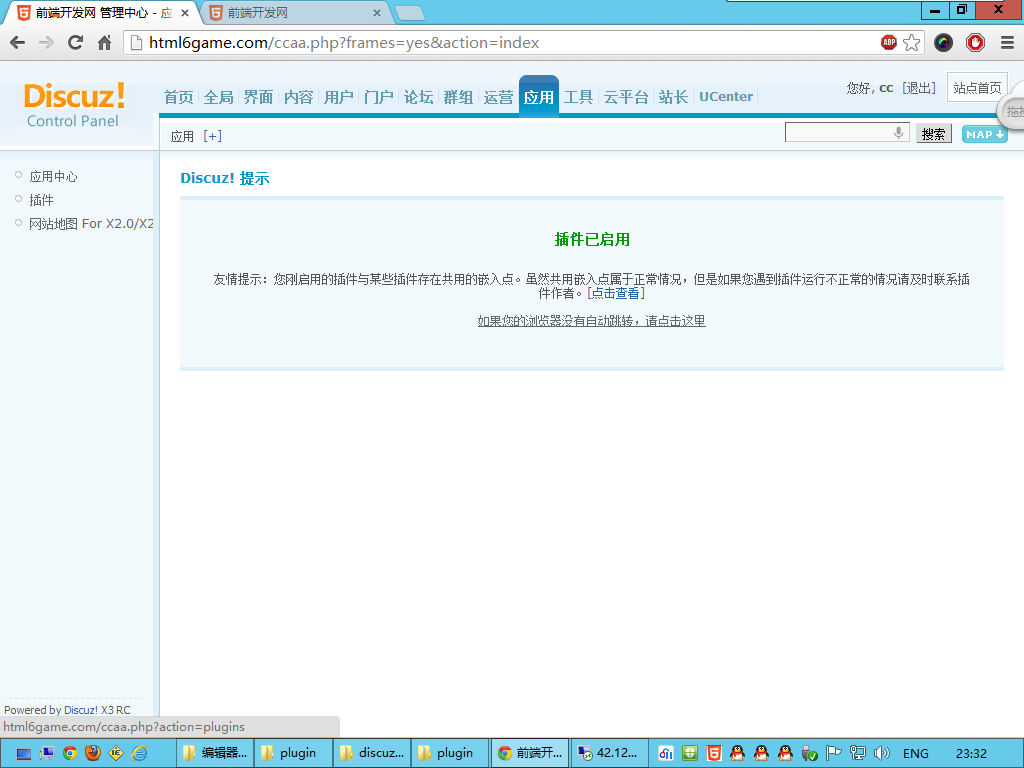Open the volume speaker tray icon
The height and width of the screenshot is (768, 1024).
tap(882, 754)
